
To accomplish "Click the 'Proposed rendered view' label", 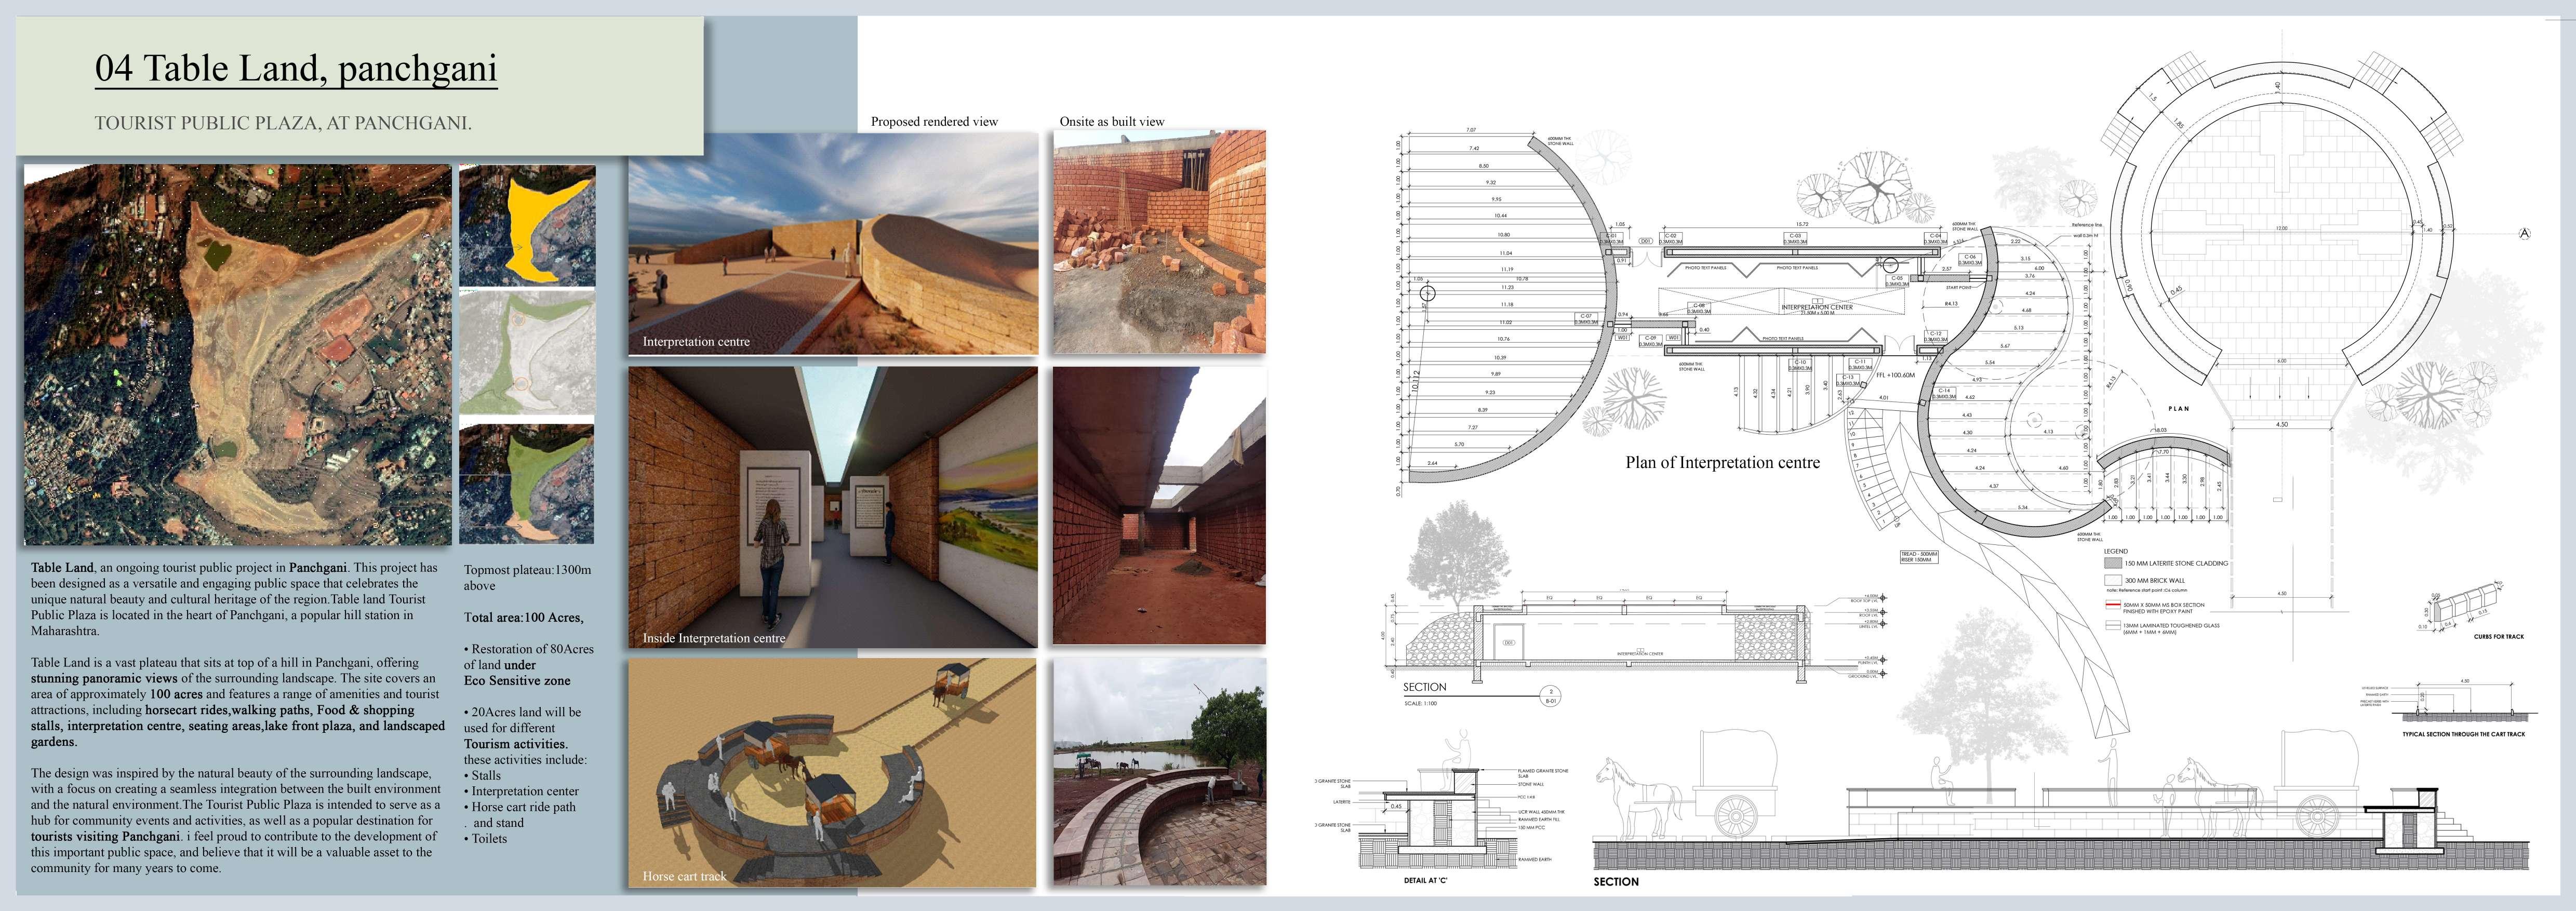I will pos(934,122).
